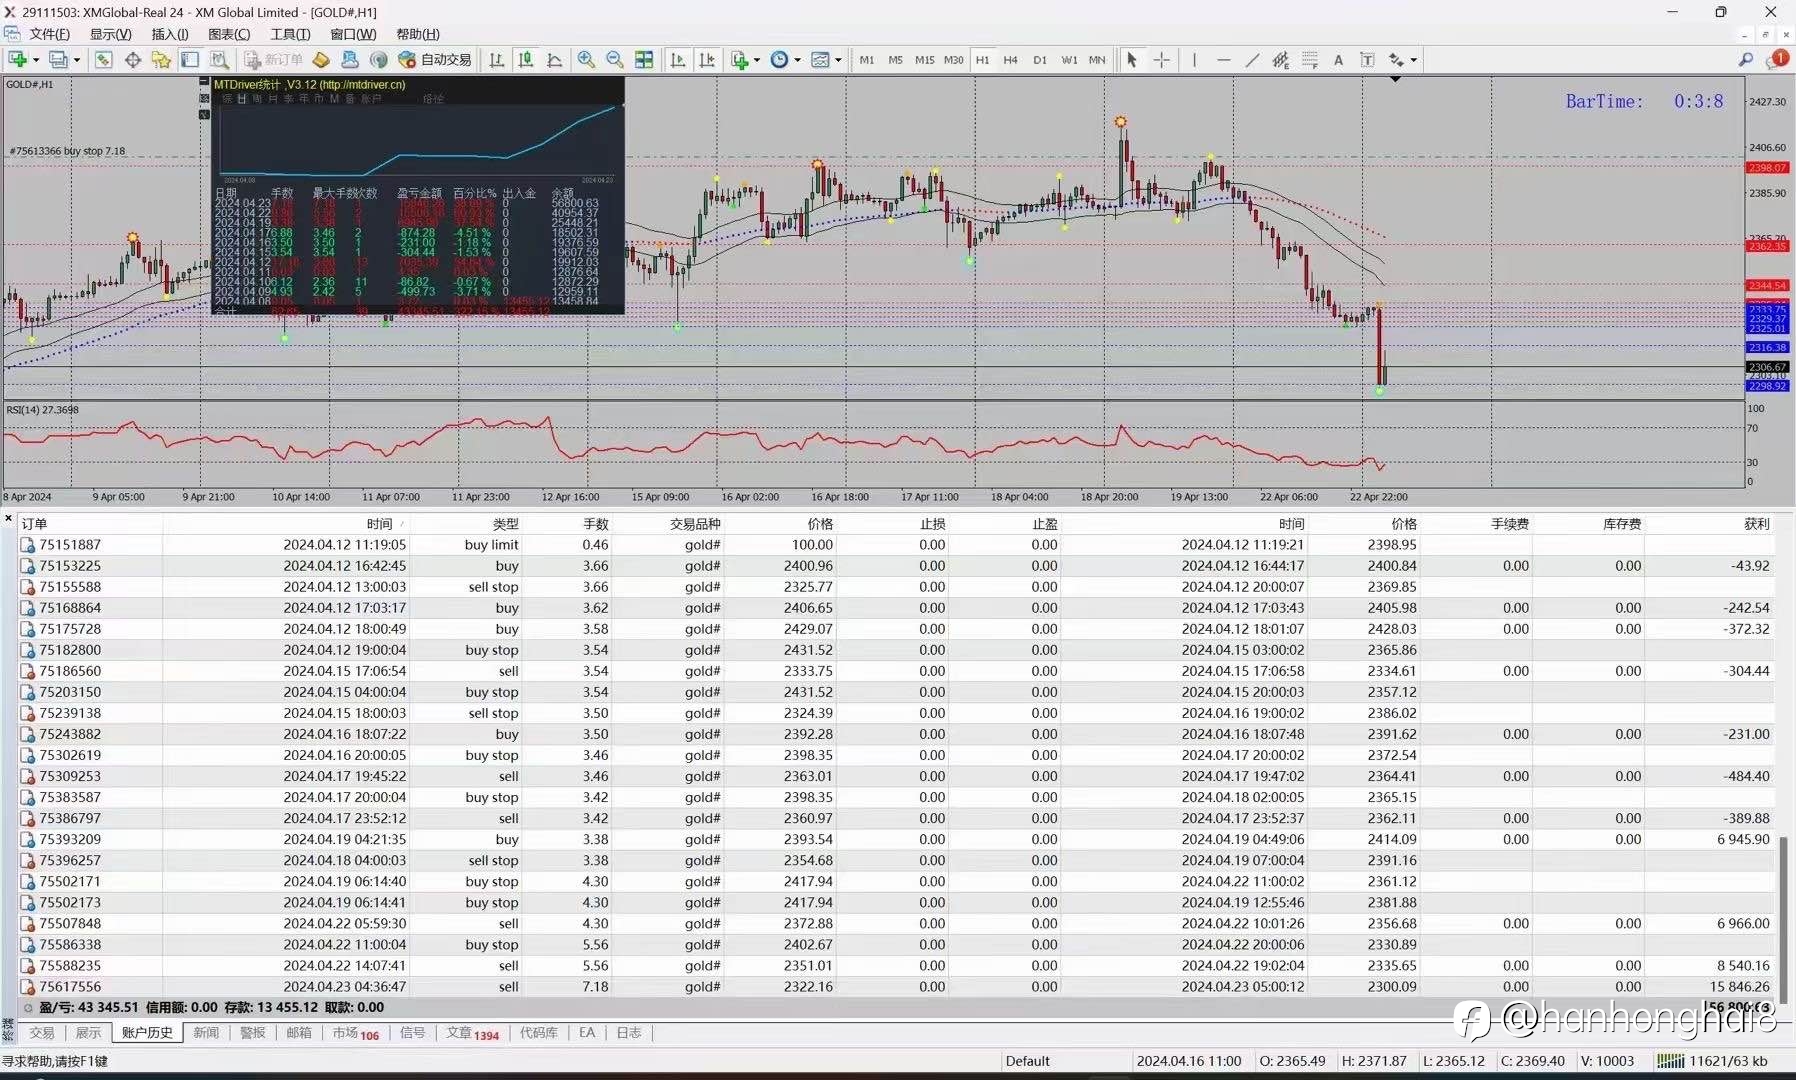Switch timeframe to D1

(1040, 60)
